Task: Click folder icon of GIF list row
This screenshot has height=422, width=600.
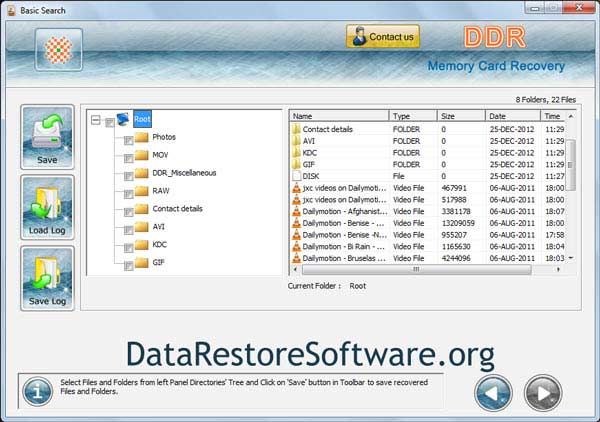Action: [x=296, y=164]
